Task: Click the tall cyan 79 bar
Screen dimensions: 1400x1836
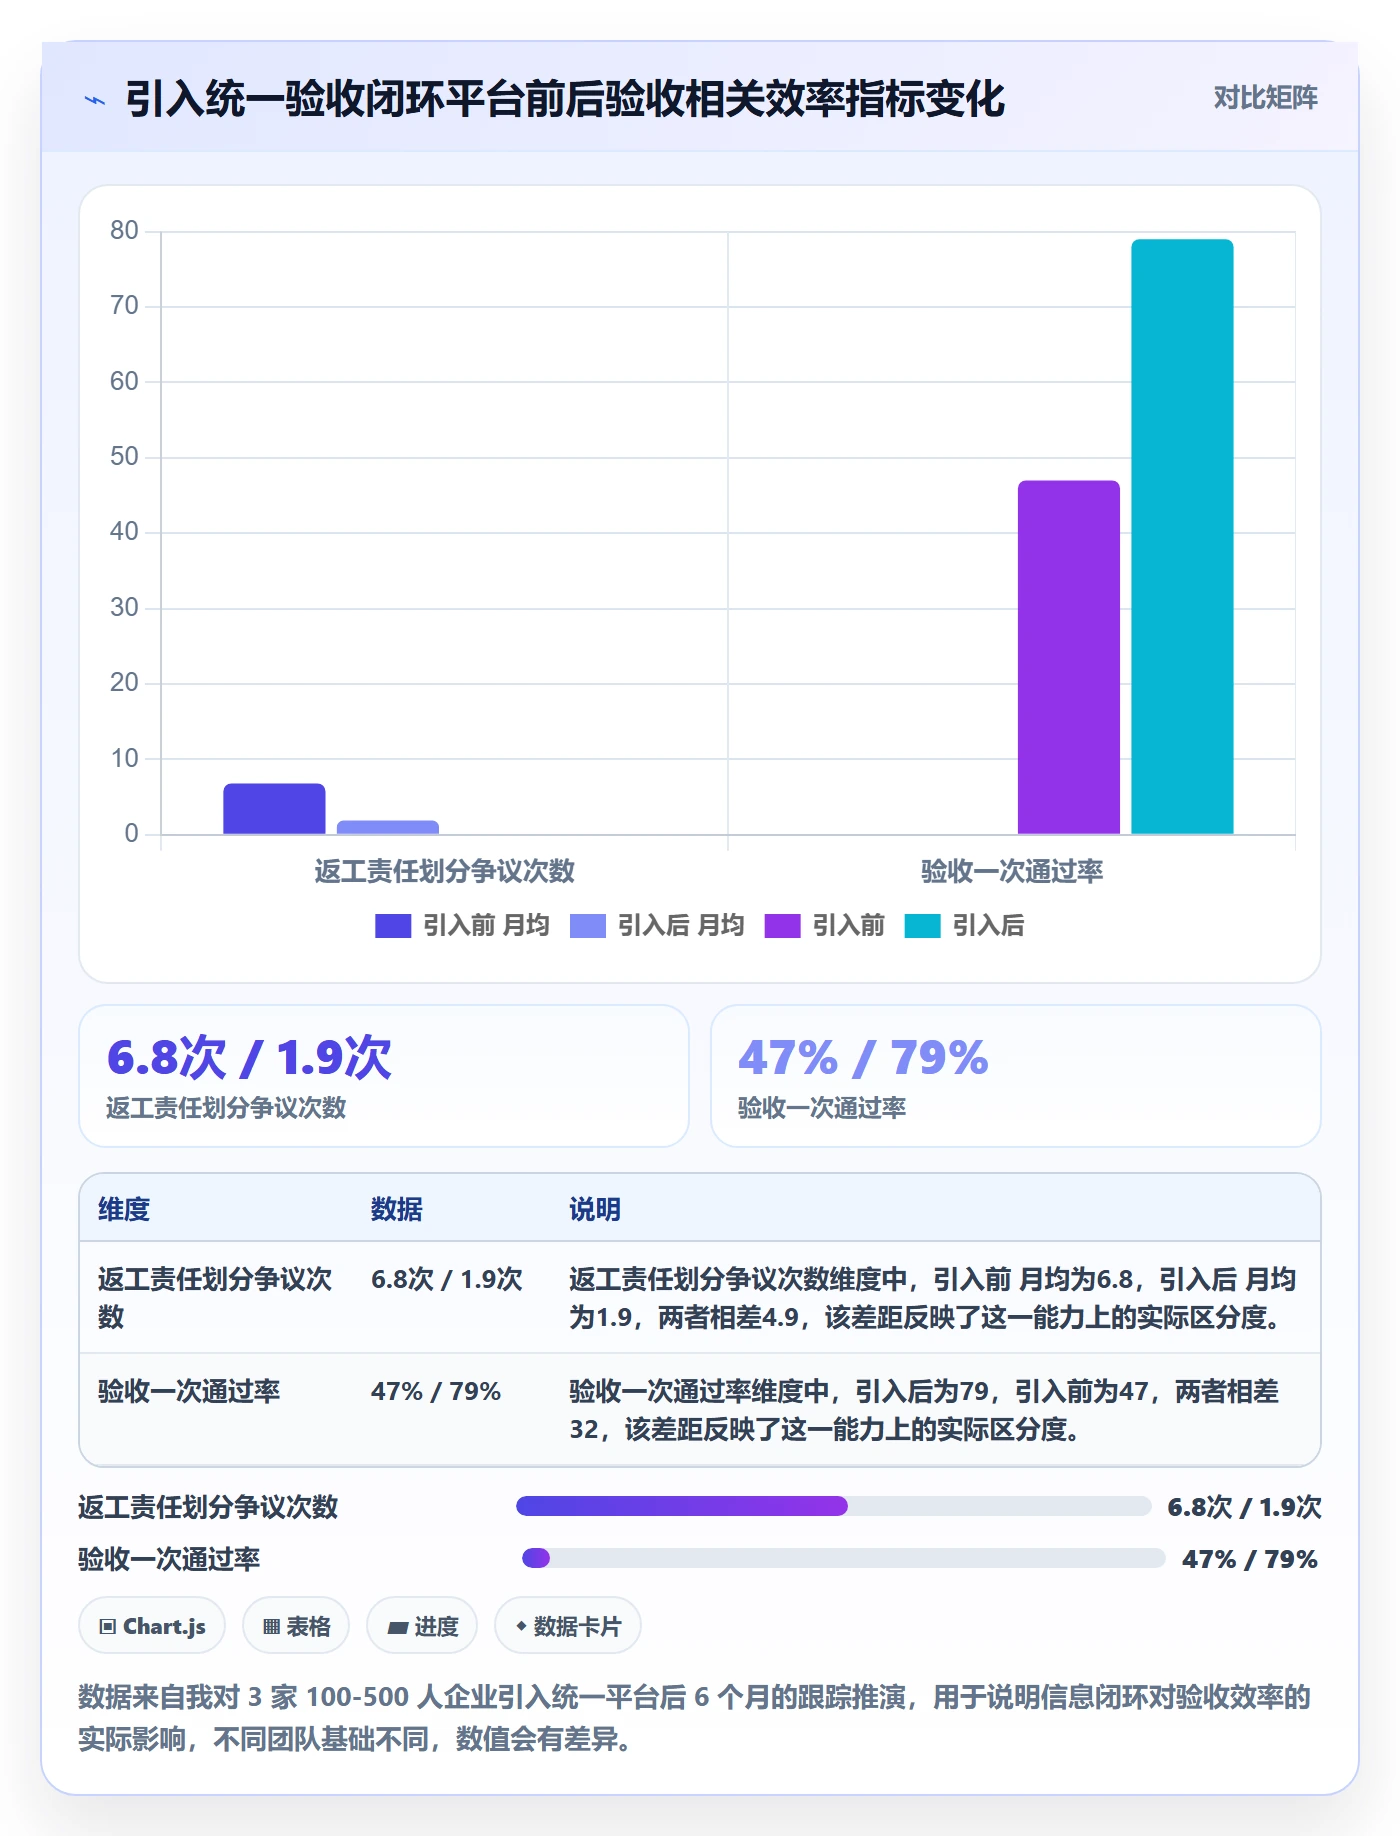Action: click(1182, 536)
